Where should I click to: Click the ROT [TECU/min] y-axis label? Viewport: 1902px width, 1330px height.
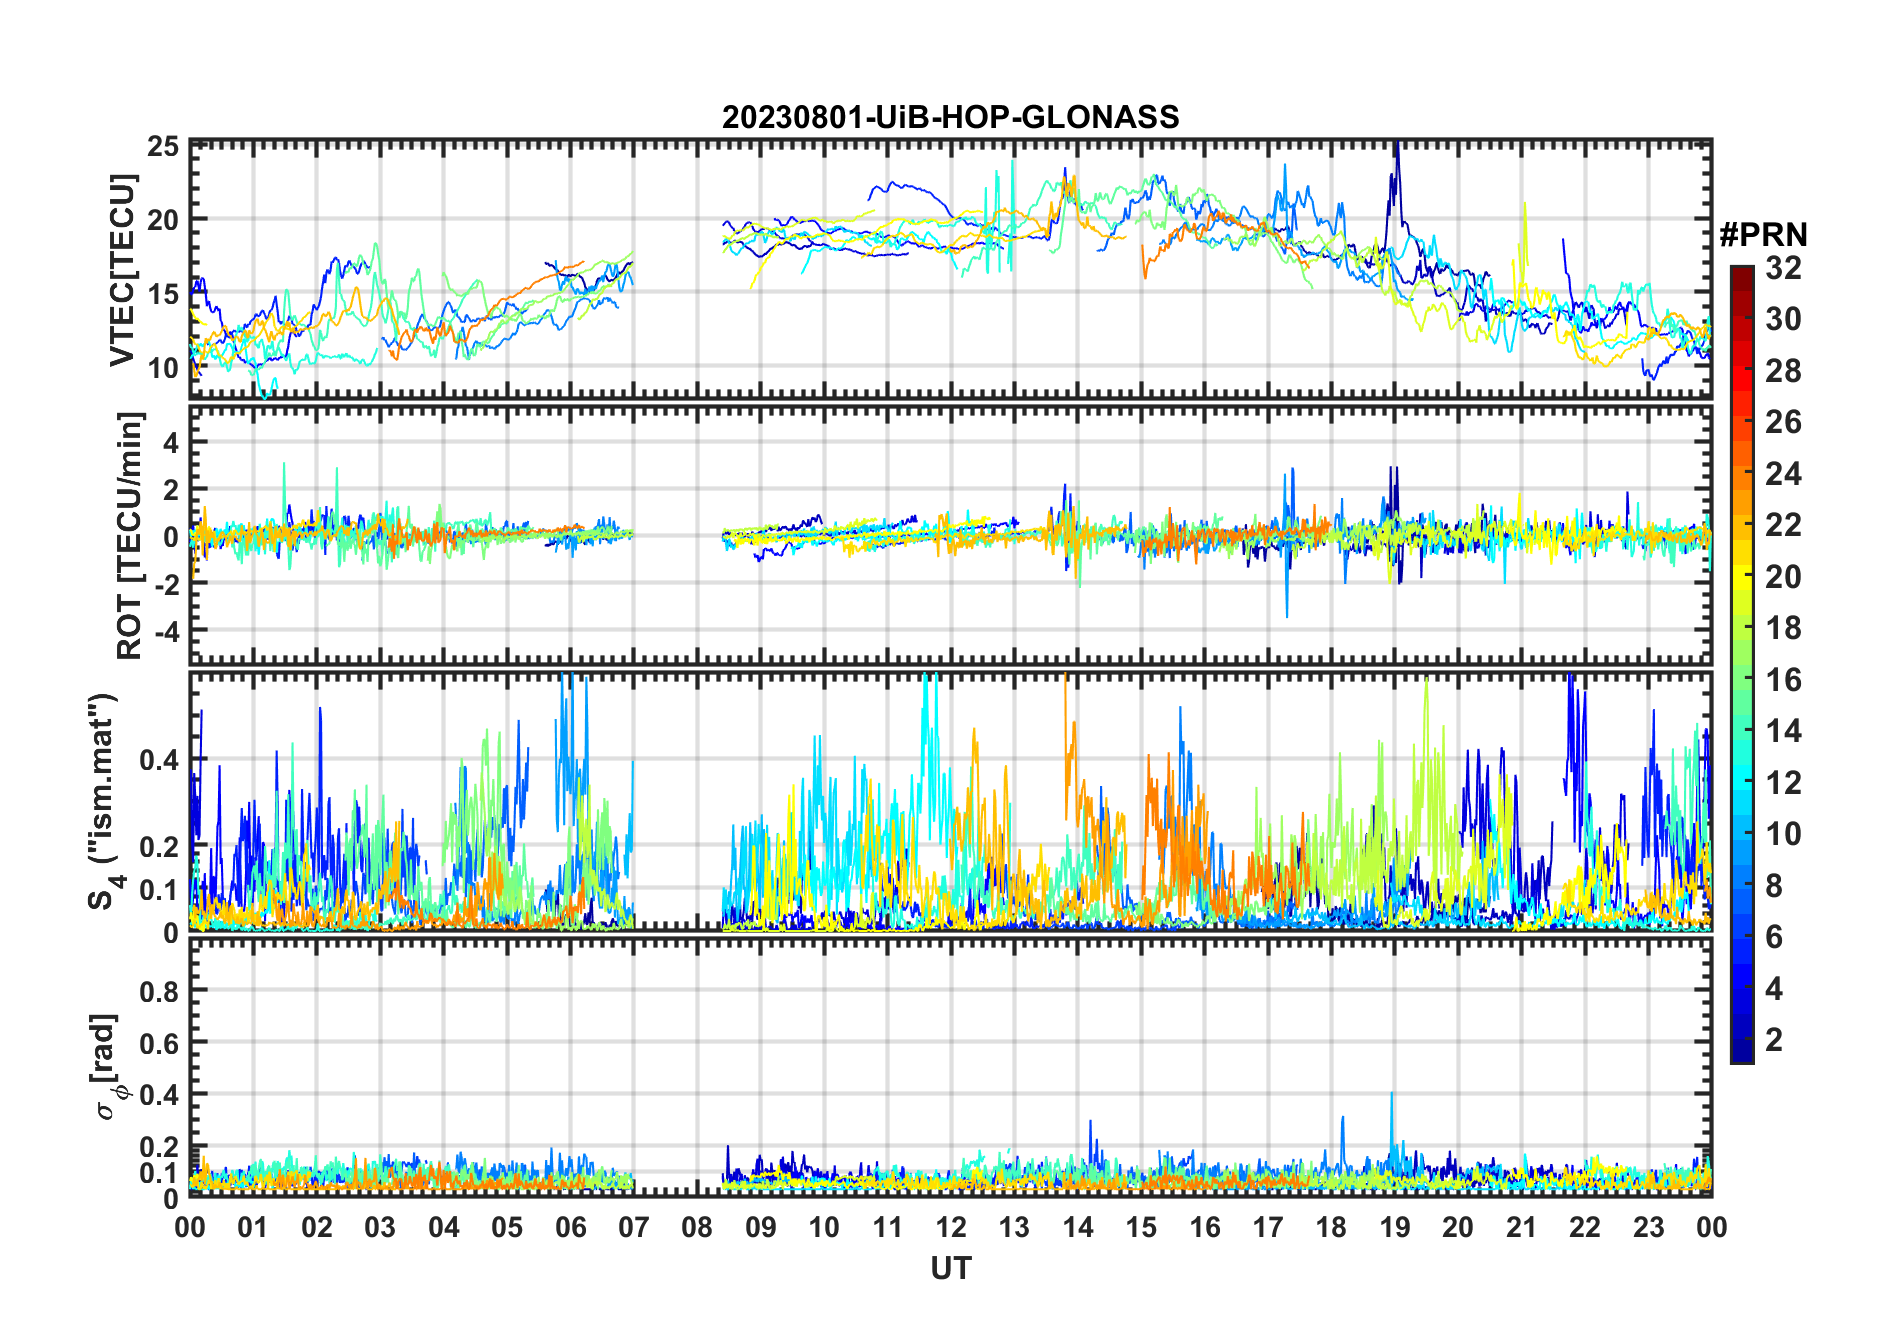click(x=129, y=535)
